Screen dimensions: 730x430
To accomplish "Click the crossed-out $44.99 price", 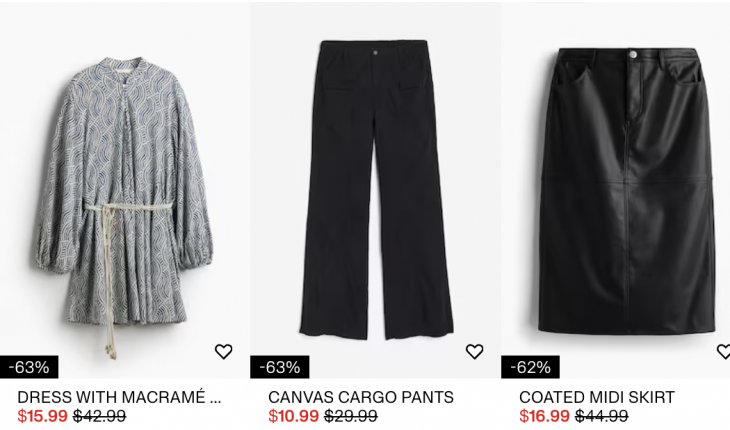I will click(602, 416).
